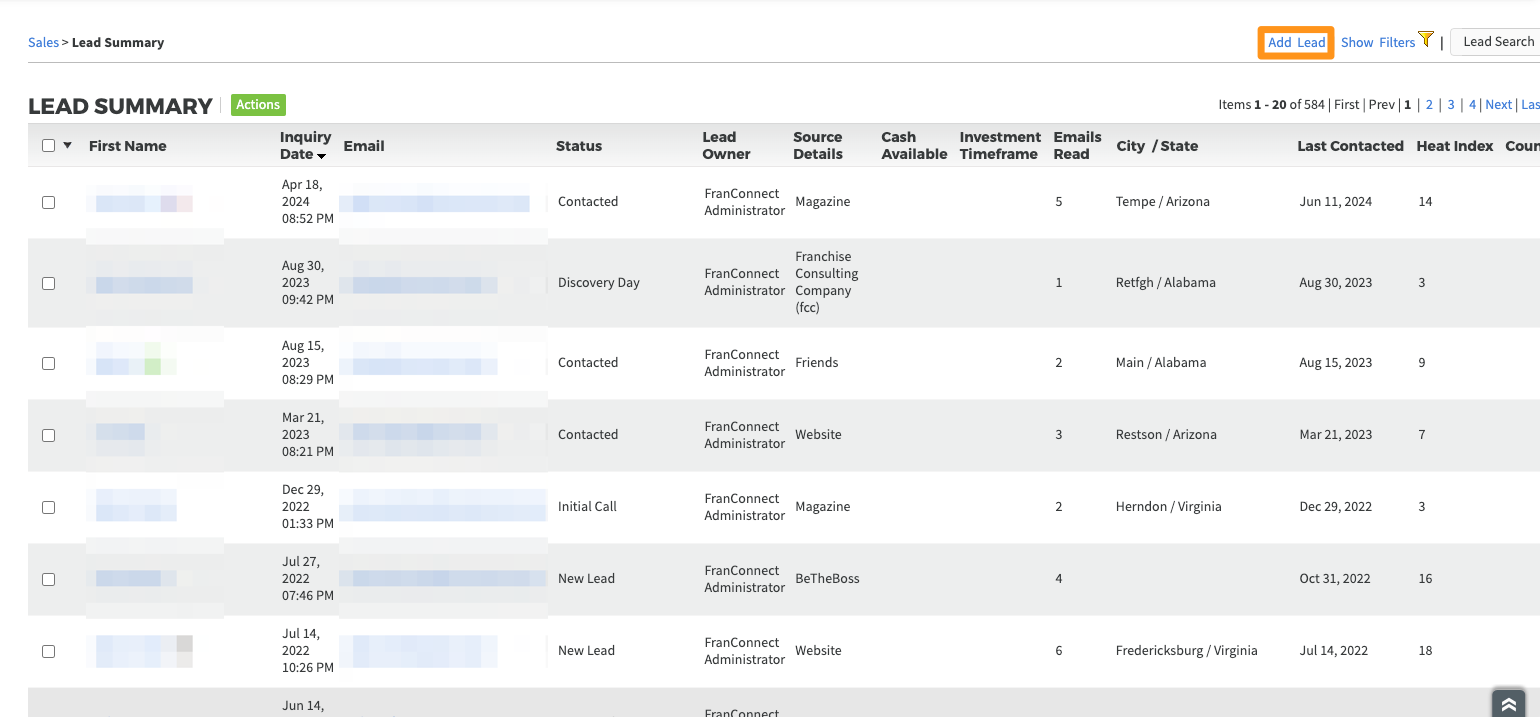Select the Herndon / Virginia lead checkbox

pyautogui.click(x=49, y=507)
